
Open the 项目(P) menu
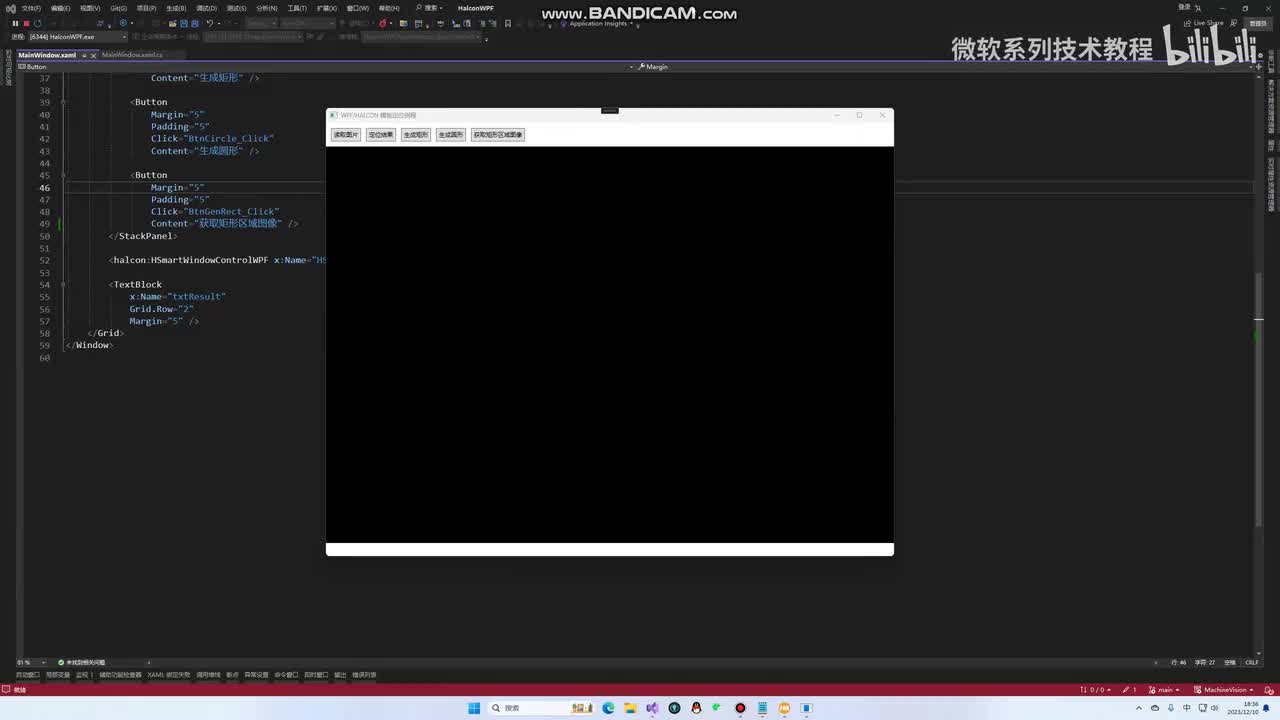146,8
